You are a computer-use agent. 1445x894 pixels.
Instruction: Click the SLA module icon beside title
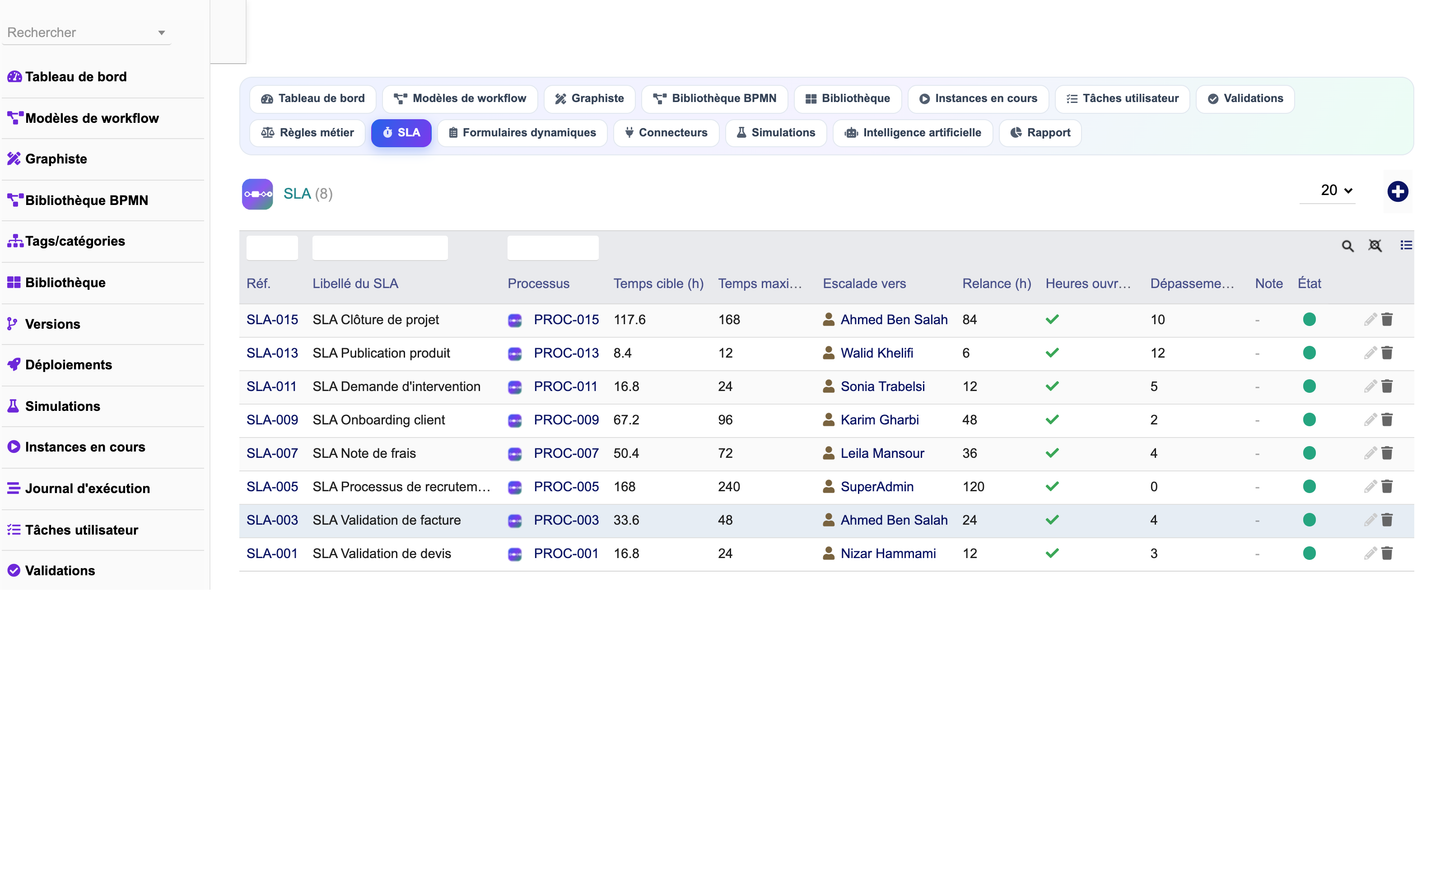(x=257, y=194)
